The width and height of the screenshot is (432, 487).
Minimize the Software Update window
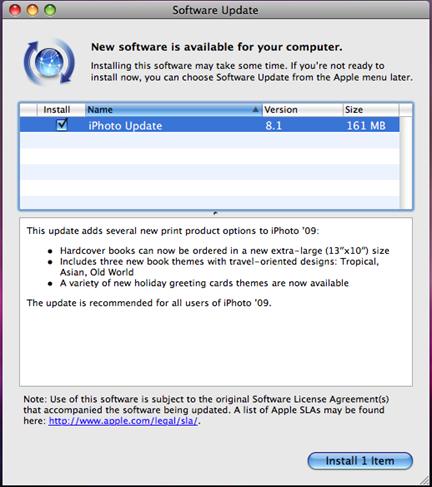pyautogui.click(x=33, y=10)
